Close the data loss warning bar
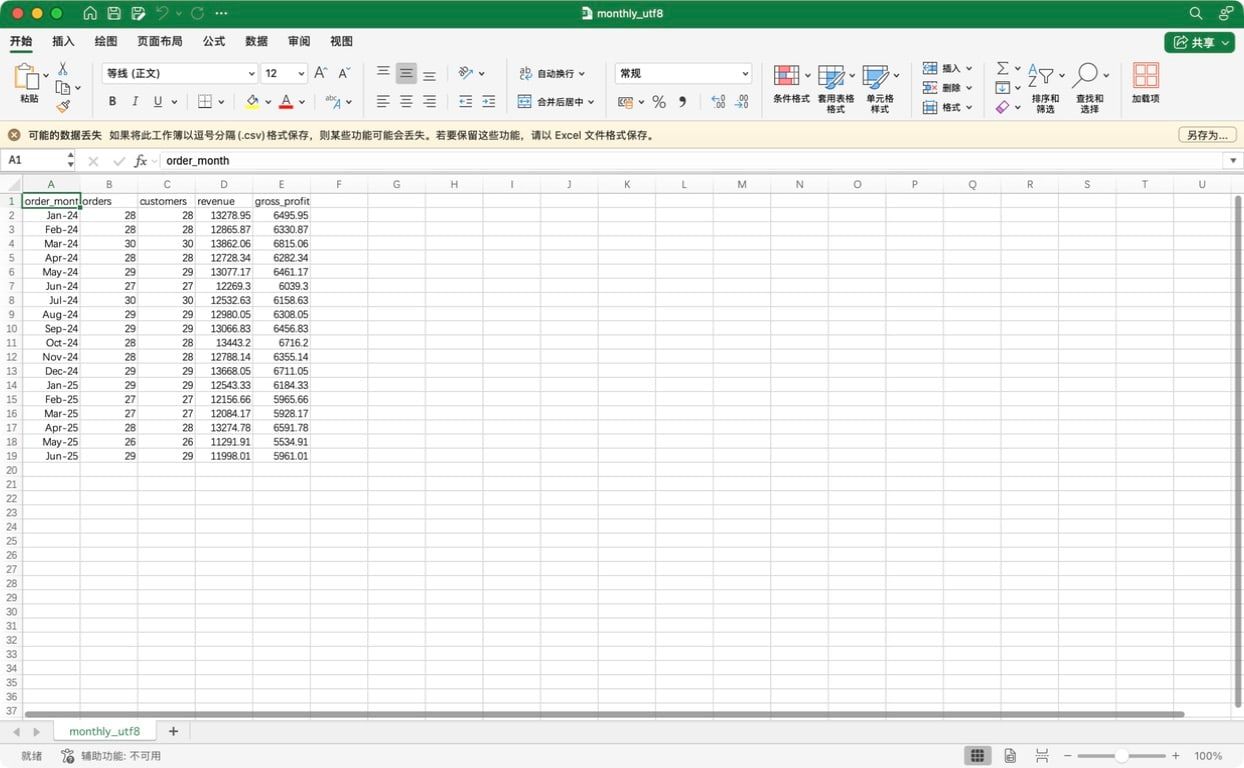 (14, 135)
